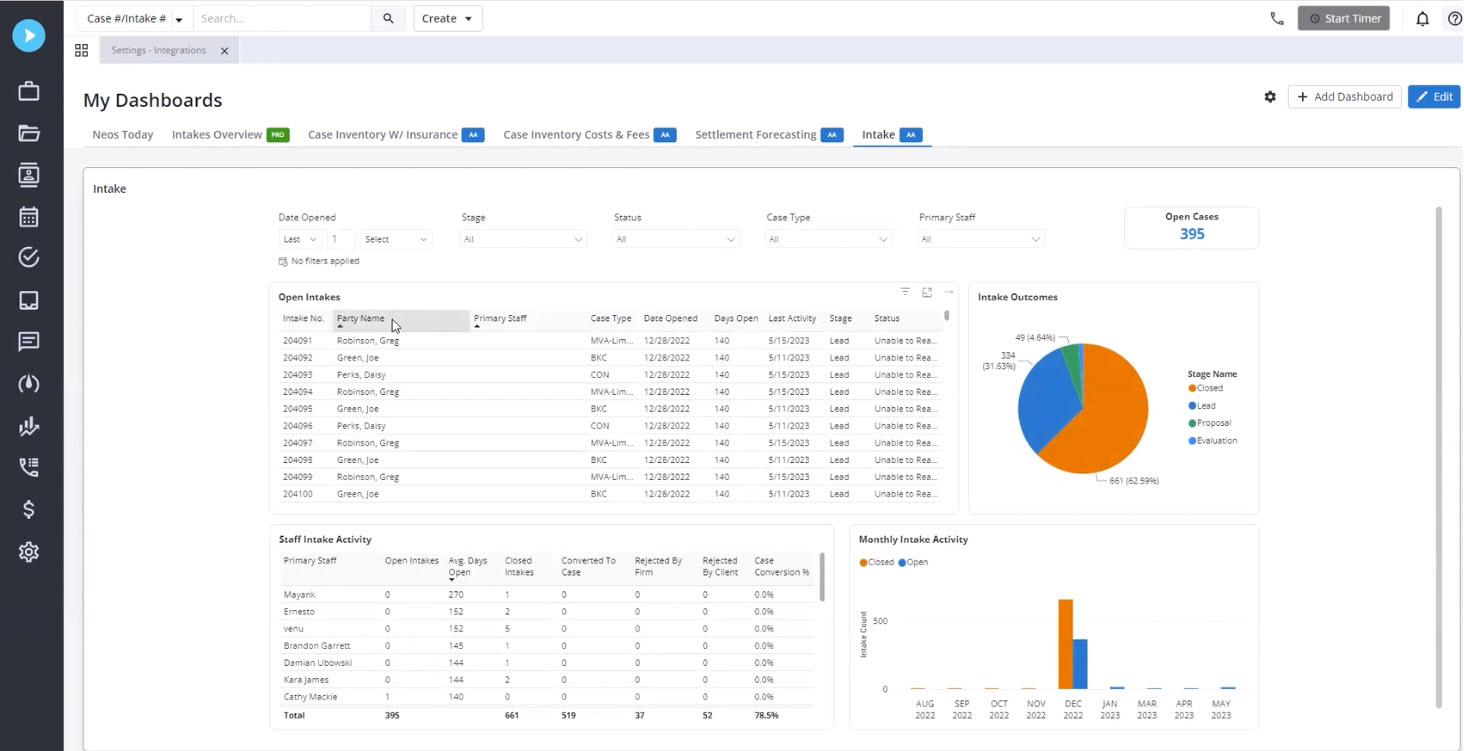Image resolution: width=1464 pixels, height=751 pixels.
Task: Open the Stage filter dropdown
Action: 523,239
